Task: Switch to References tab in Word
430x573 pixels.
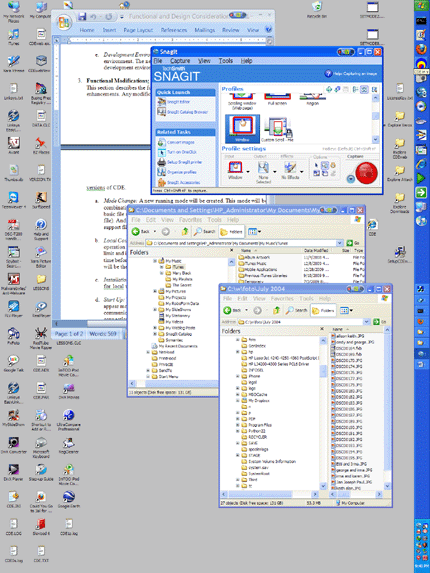Action: pyautogui.click(x=174, y=30)
